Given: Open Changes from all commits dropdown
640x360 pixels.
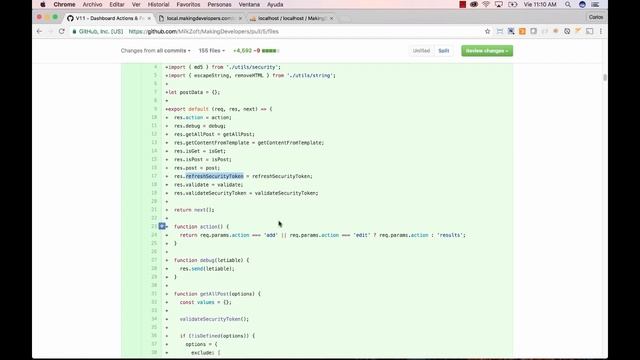Looking at the screenshot, I should pyautogui.click(x=156, y=51).
